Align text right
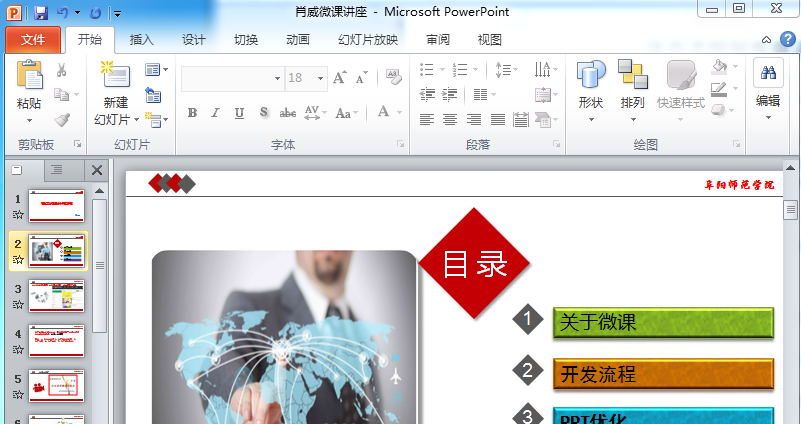Screen dimensions: 801x424 (x=474, y=120)
